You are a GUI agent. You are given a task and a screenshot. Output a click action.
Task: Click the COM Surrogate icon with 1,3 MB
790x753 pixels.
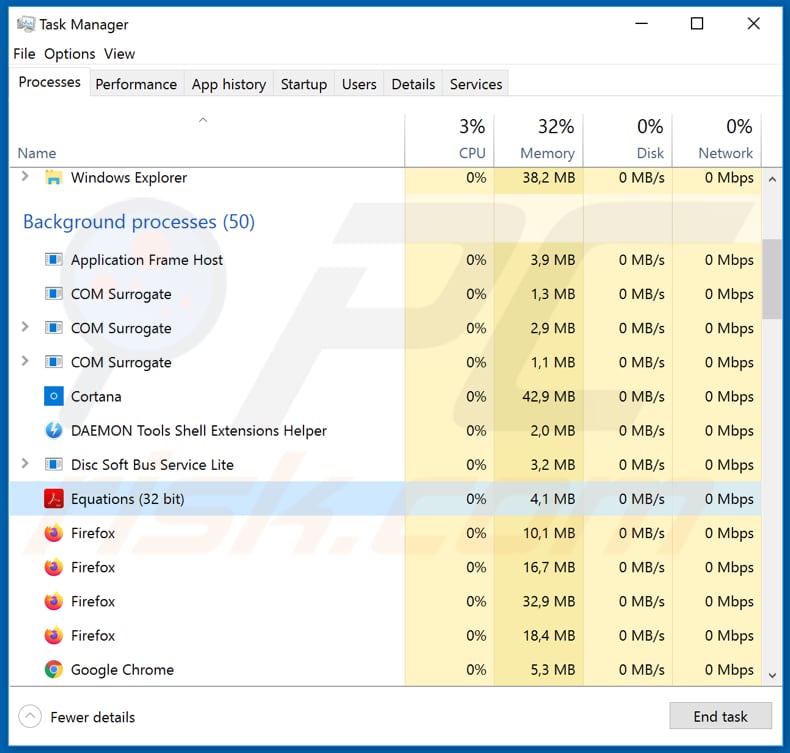click(53, 294)
